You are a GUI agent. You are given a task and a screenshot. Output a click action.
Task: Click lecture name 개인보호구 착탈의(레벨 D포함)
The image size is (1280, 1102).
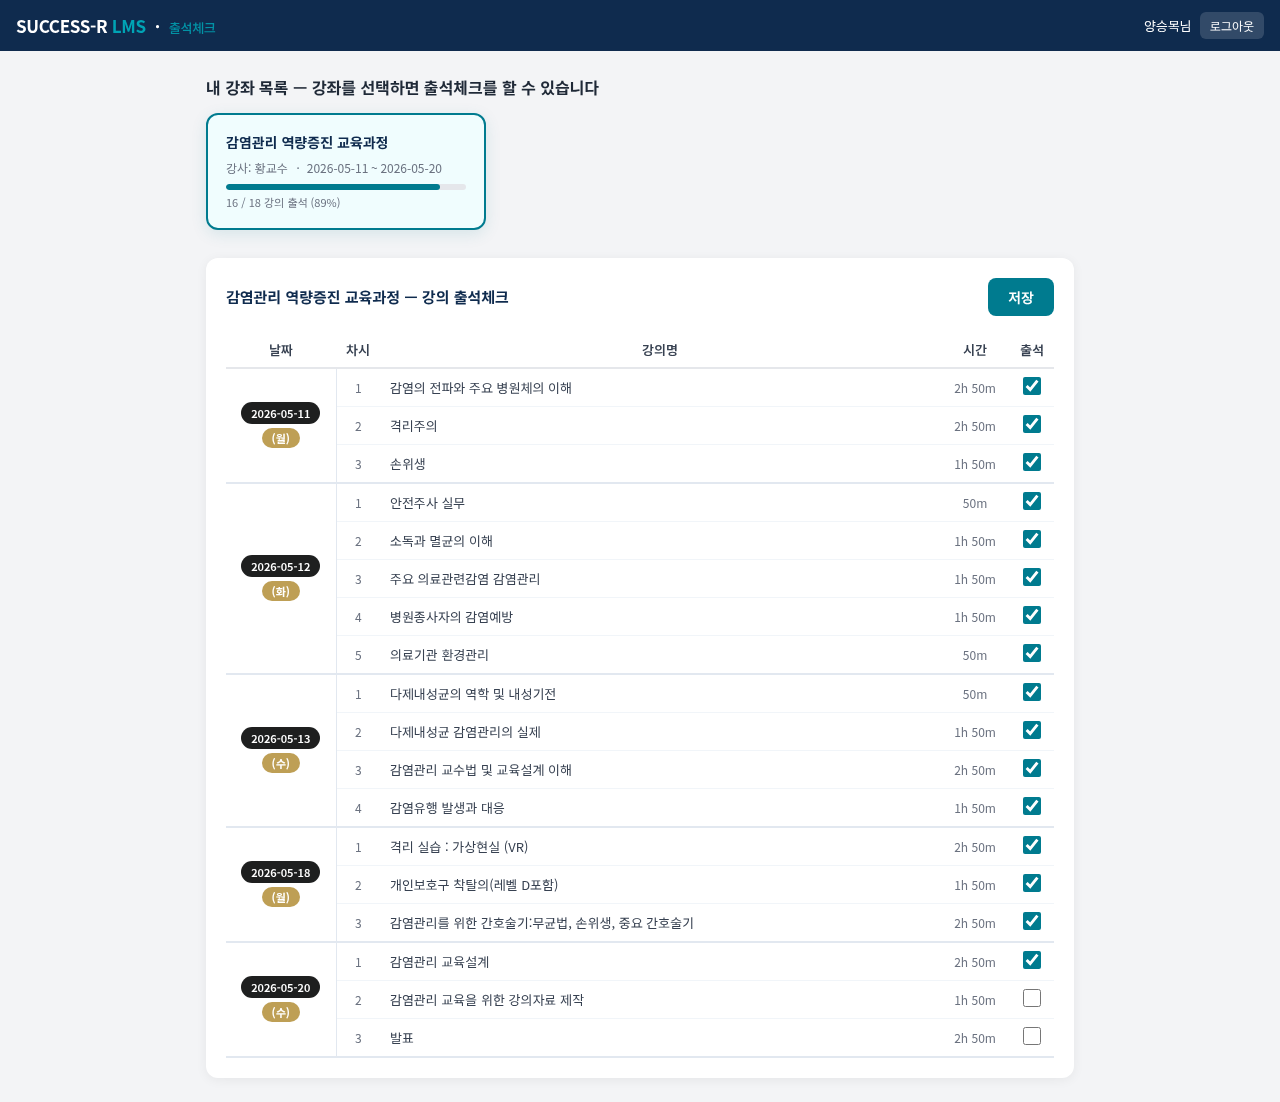click(x=474, y=885)
